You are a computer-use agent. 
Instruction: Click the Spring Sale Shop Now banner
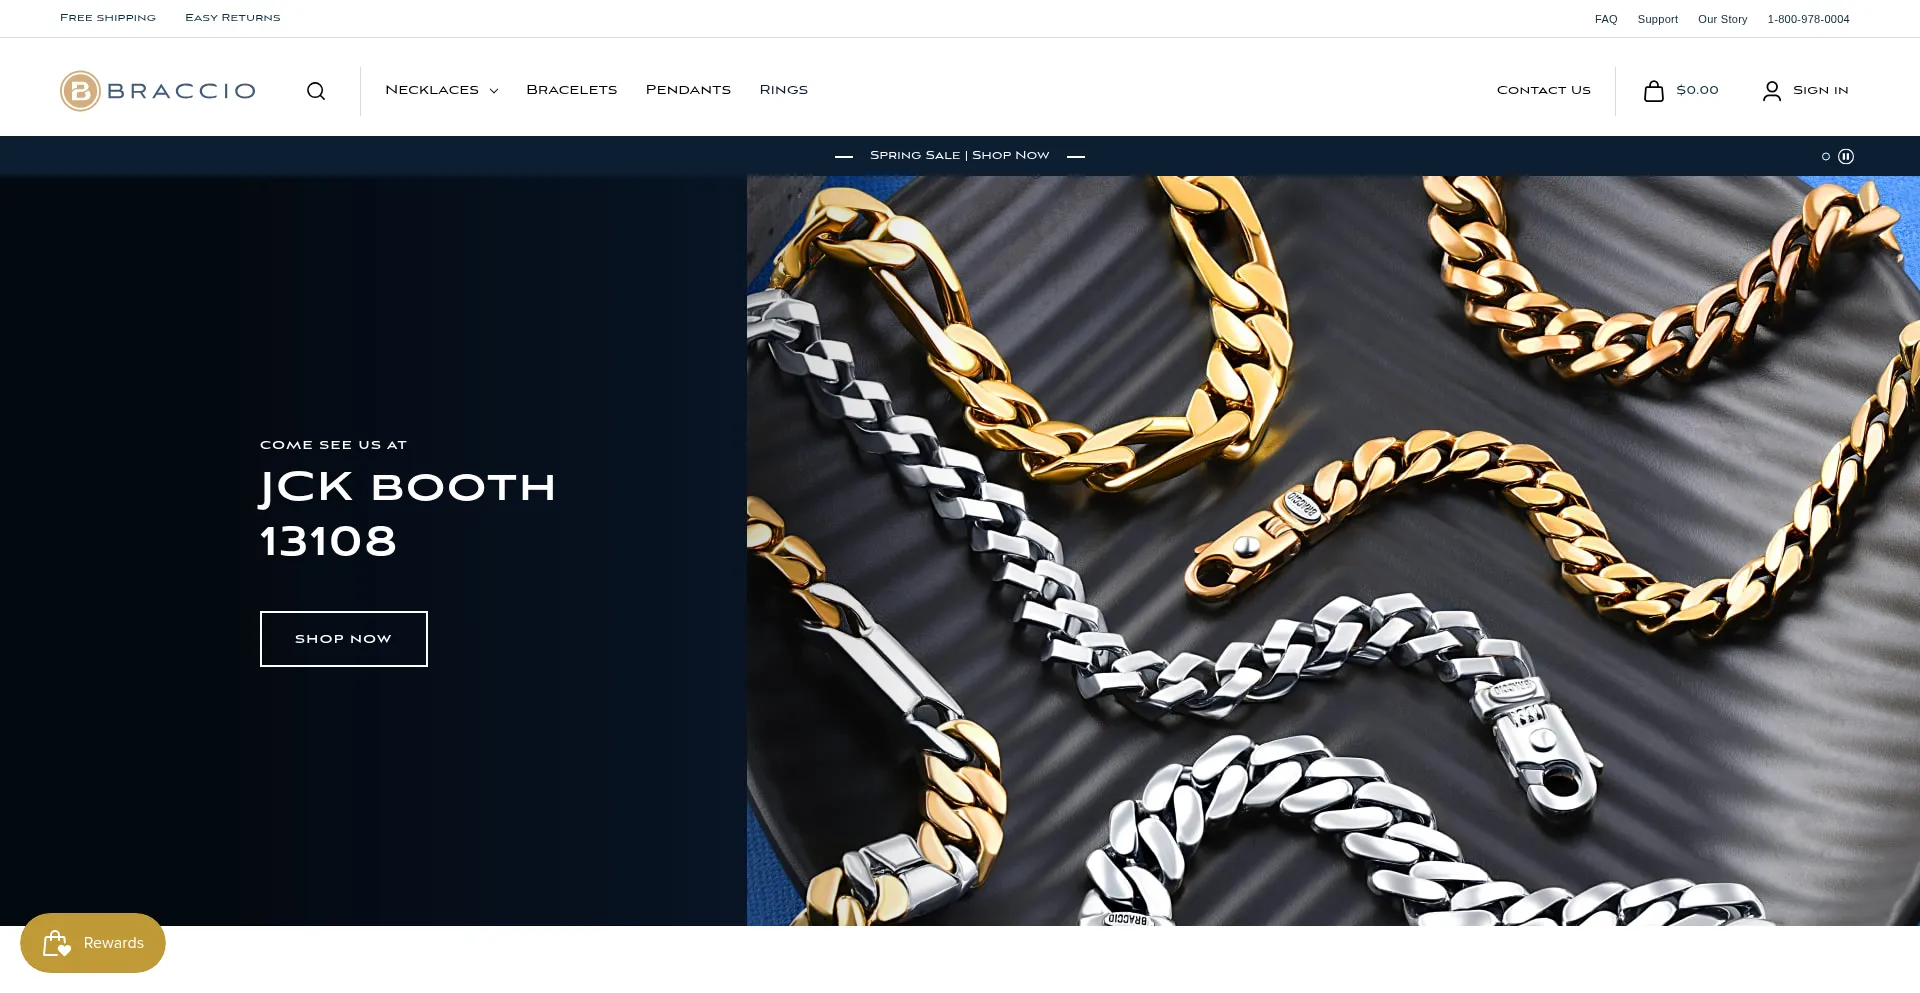[x=960, y=155]
